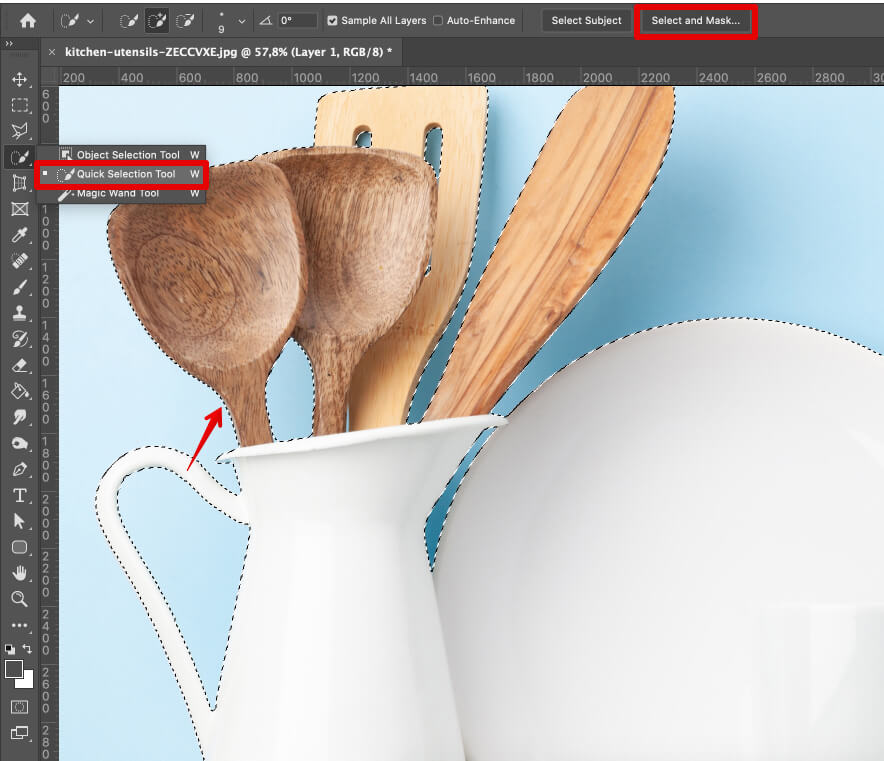Click the foreground color swatch
This screenshot has width=884, height=761.
[x=14, y=671]
